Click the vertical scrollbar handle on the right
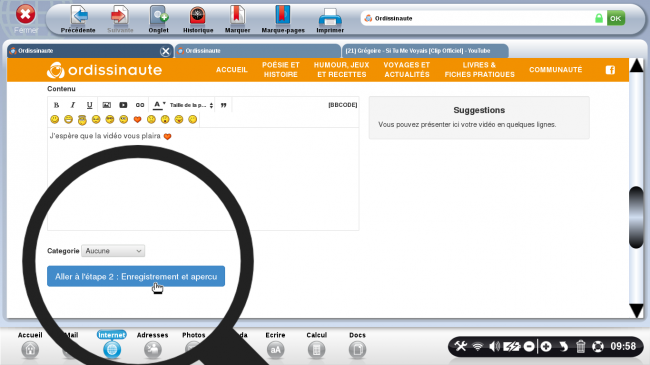Screen dimensions: 650x365 pos(636,217)
